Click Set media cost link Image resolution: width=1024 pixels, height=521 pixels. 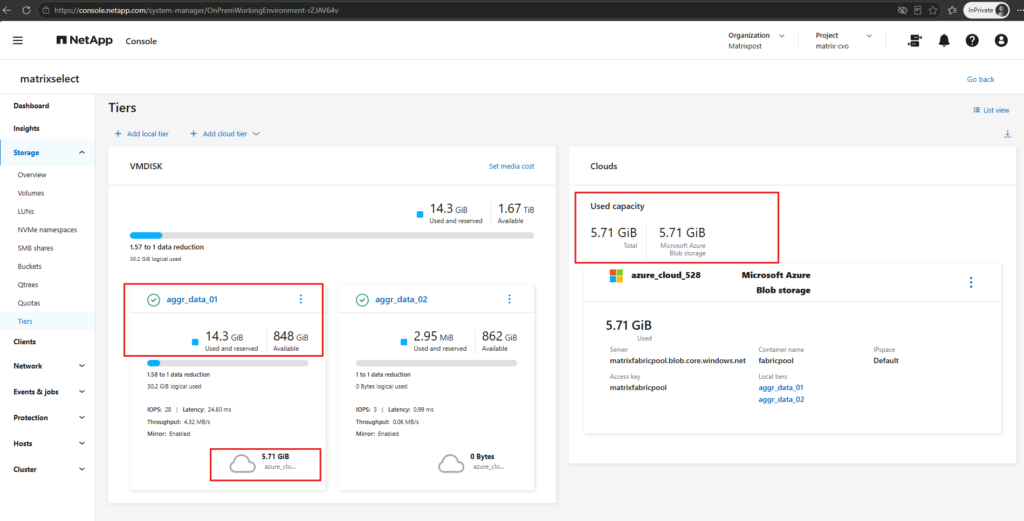click(511, 166)
